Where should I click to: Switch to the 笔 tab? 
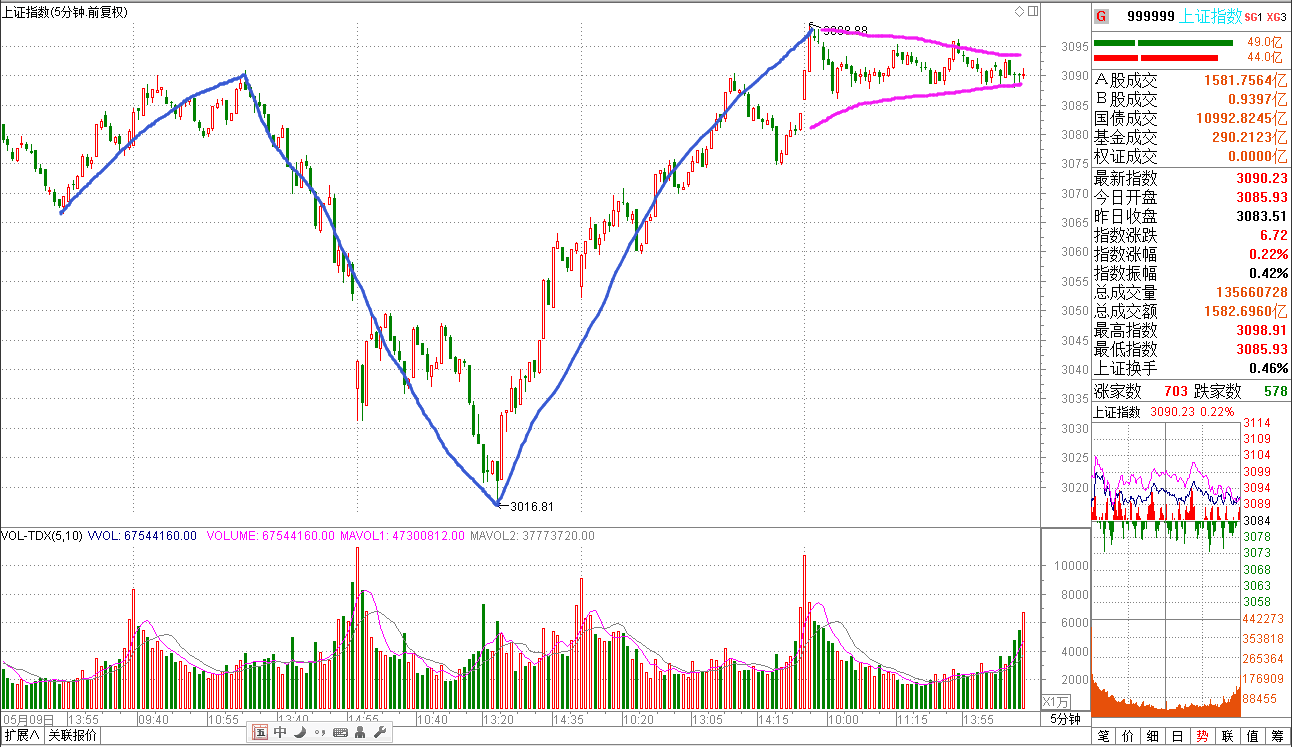point(1102,736)
